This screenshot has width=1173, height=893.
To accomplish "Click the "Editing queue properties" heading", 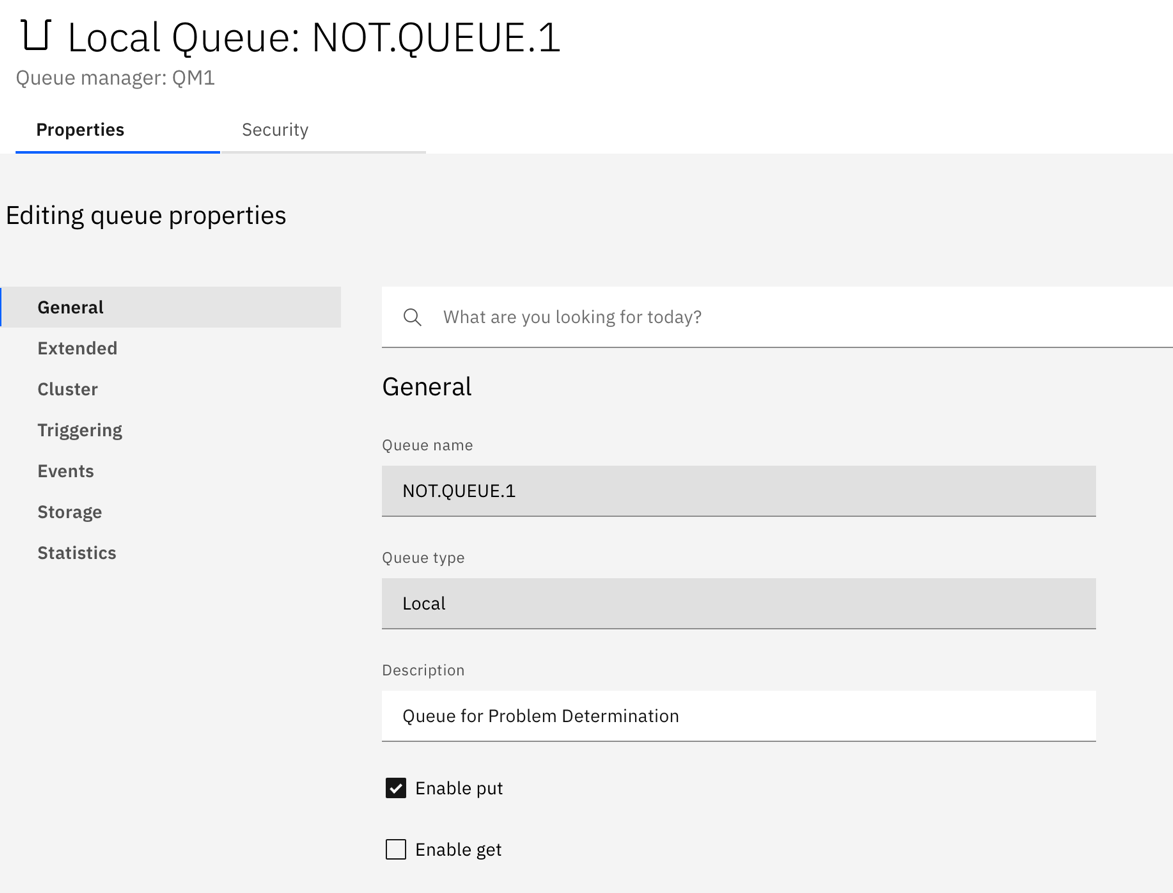I will 146,215.
